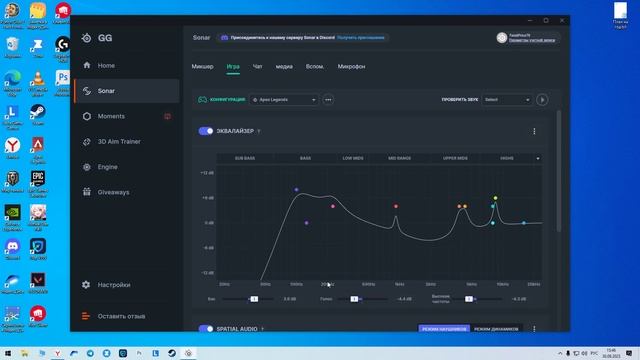Click Оставить отзыв feedback button

click(113, 316)
